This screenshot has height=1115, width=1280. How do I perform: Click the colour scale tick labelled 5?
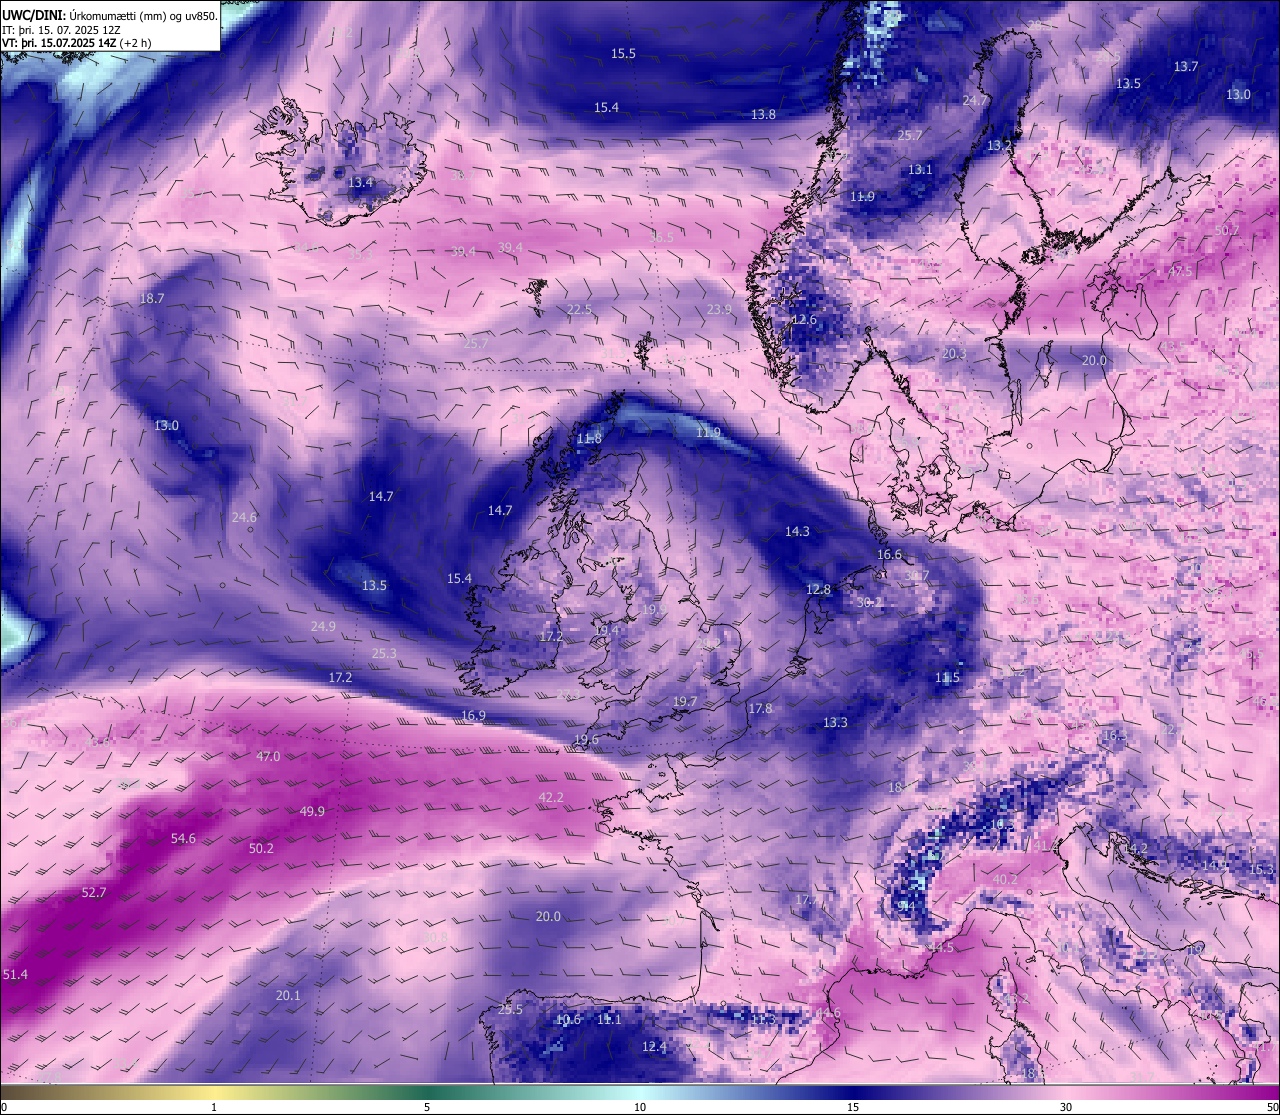point(427,1107)
